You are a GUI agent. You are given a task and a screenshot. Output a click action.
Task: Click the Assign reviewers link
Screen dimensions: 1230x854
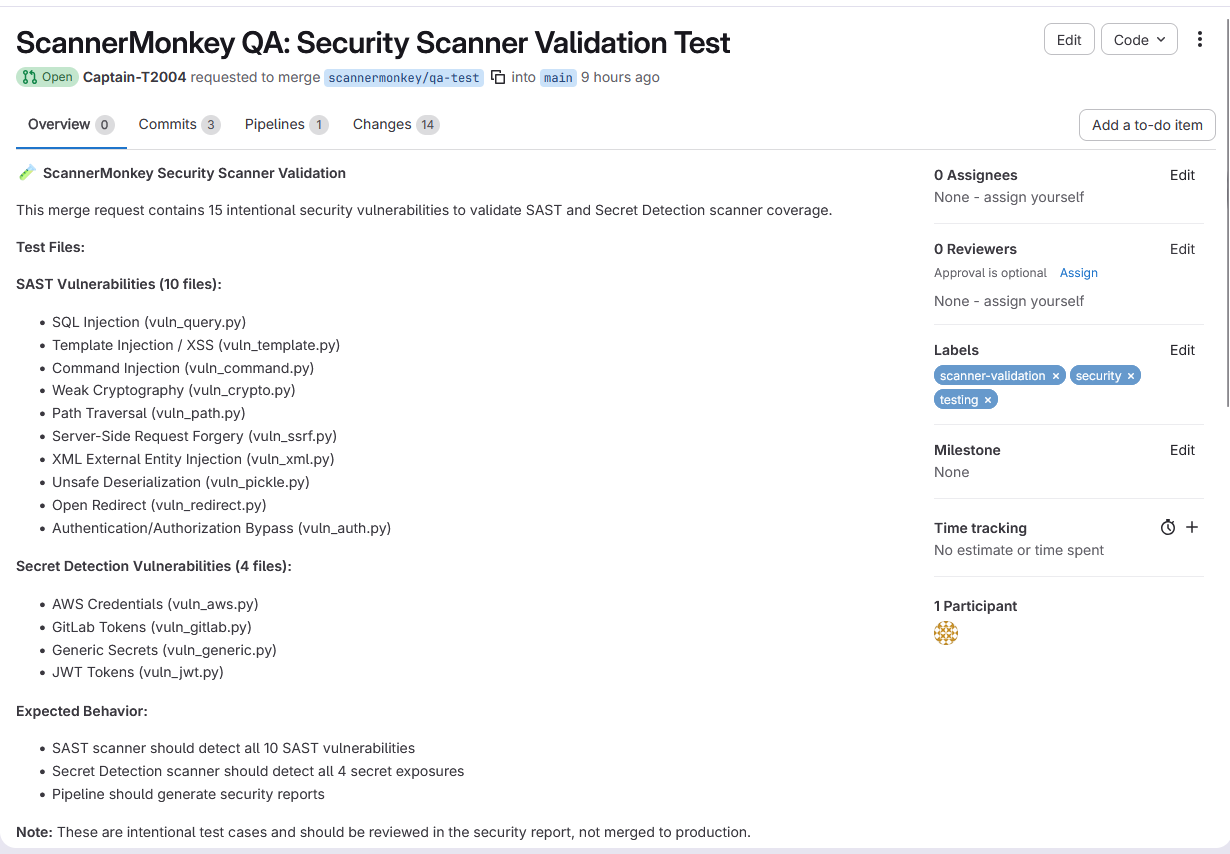(x=1078, y=273)
